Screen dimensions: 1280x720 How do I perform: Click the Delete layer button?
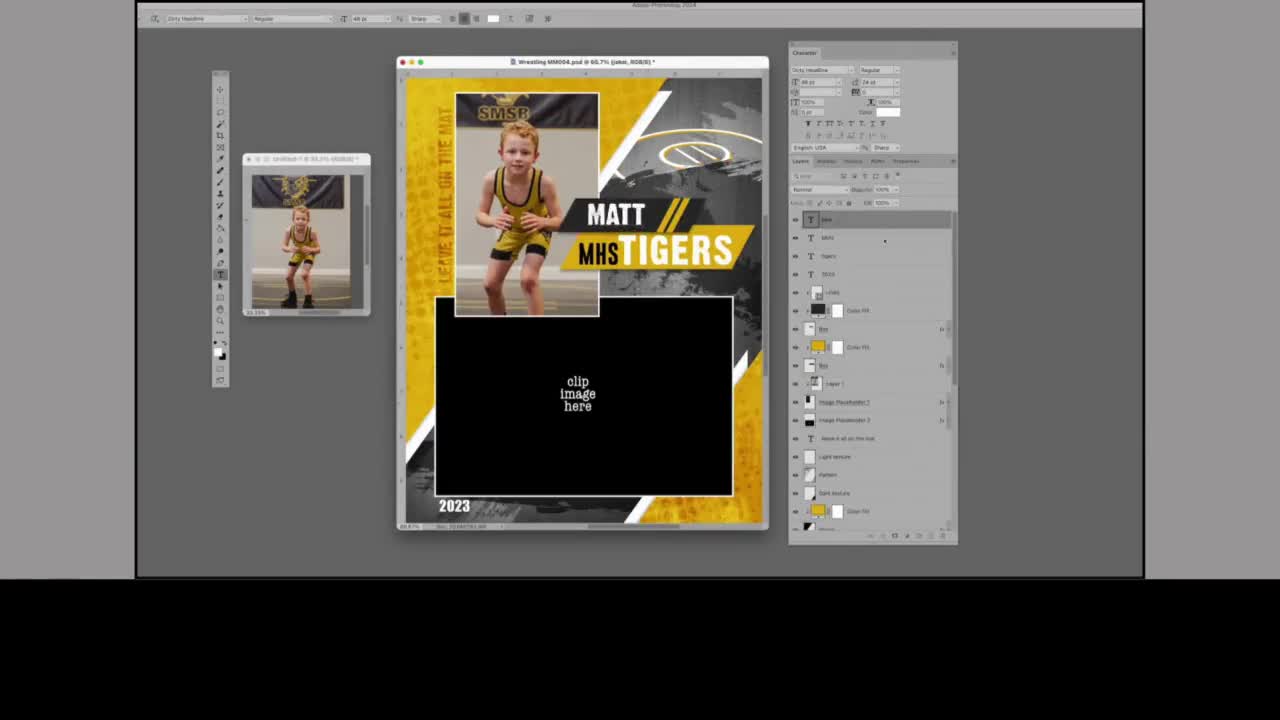[943, 536]
